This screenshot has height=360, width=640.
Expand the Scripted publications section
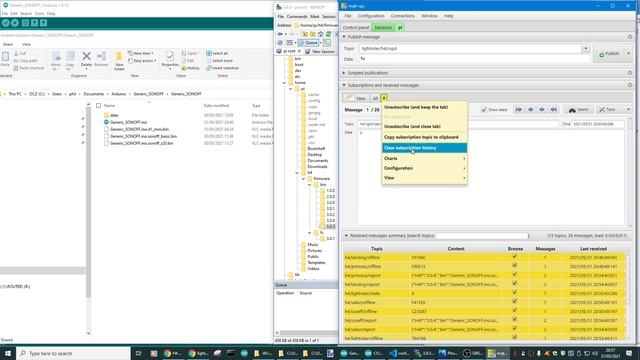point(344,73)
